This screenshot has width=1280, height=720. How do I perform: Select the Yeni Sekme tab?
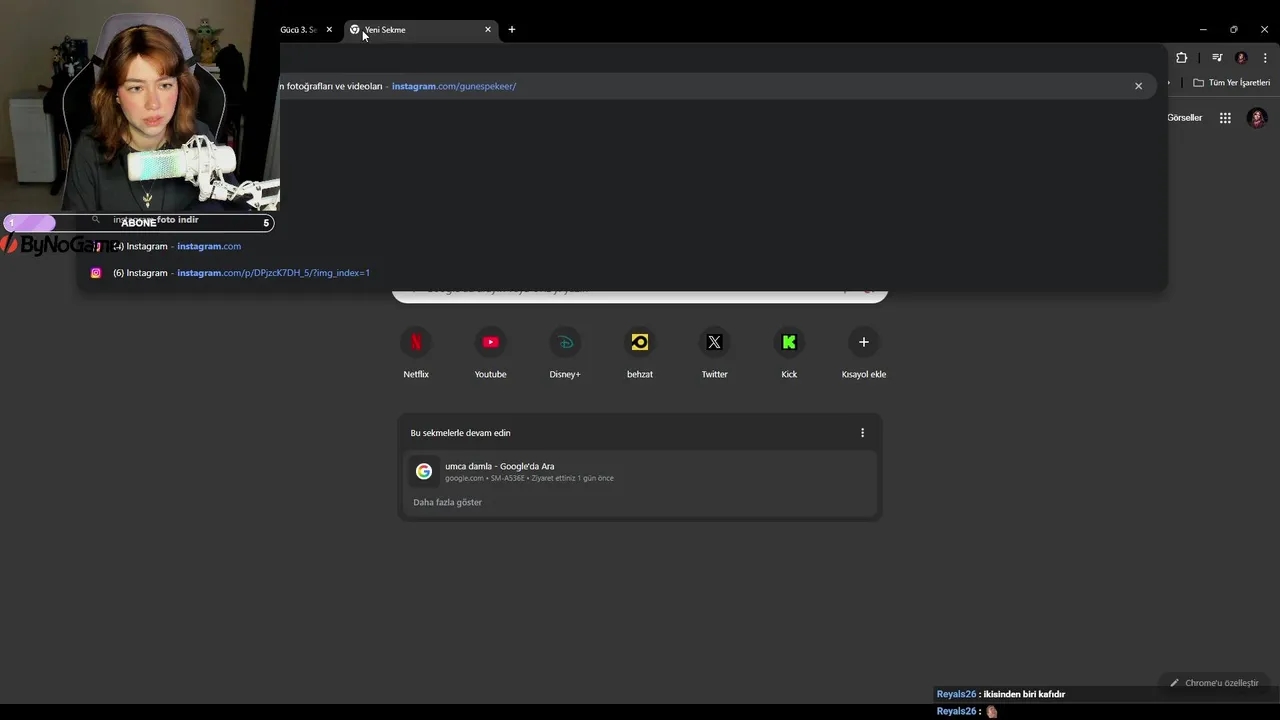click(x=420, y=30)
